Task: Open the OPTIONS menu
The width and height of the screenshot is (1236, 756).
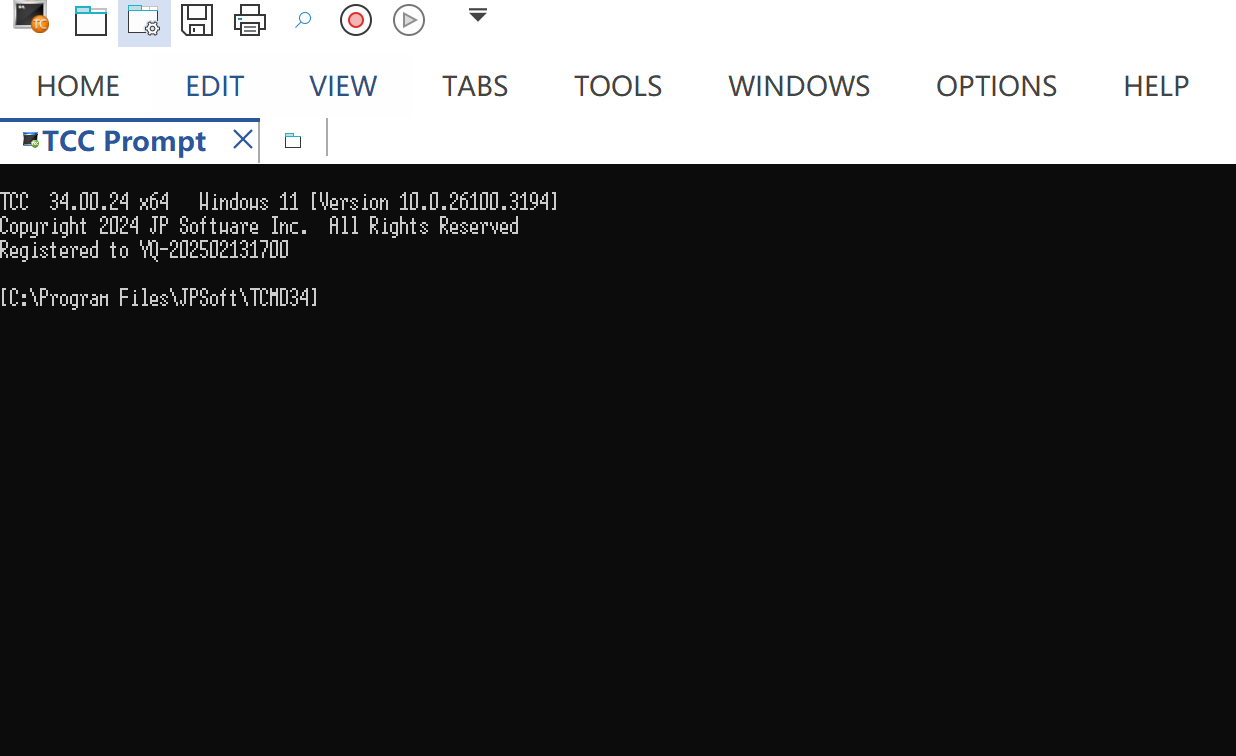Action: 996,86
